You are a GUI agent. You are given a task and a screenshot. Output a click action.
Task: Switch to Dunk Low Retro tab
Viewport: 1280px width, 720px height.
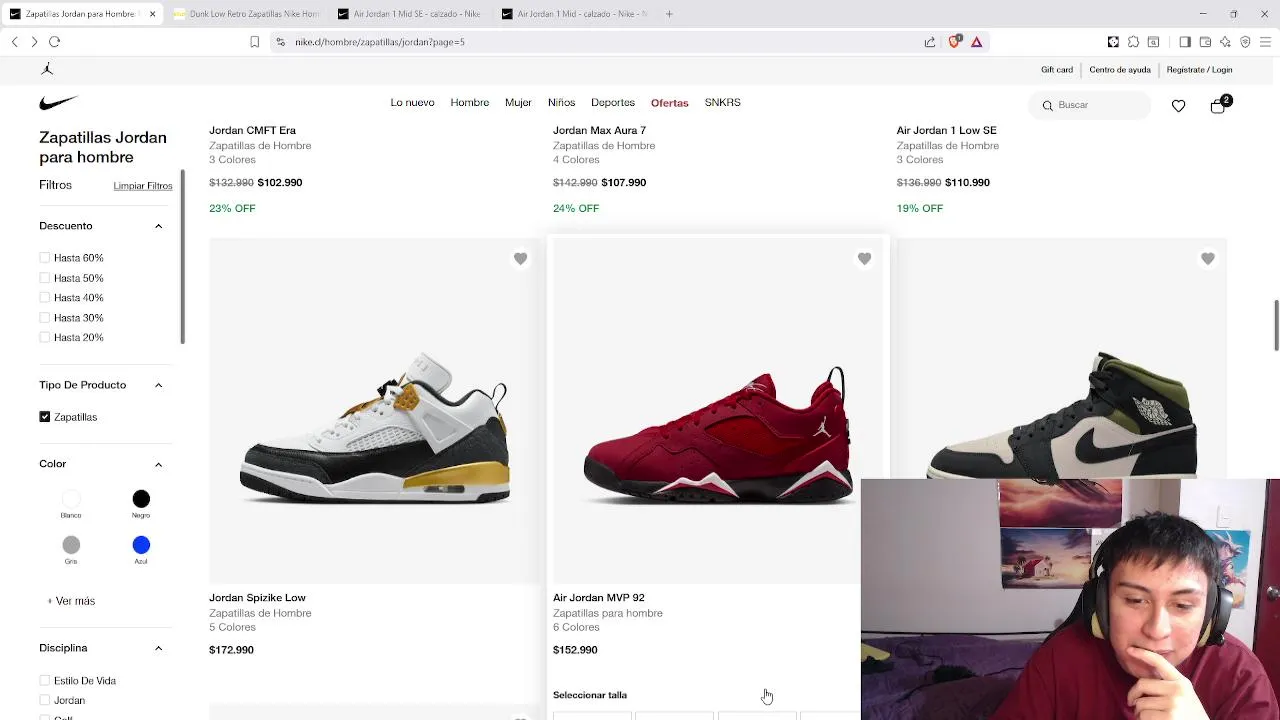coord(245,14)
